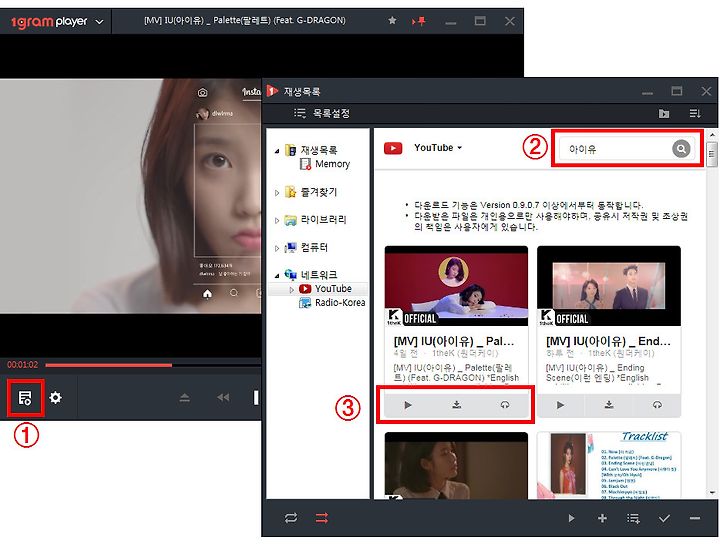Open the Tracklist video thumbnail
This screenshot has width=720, height=544.
click(609, 465)
